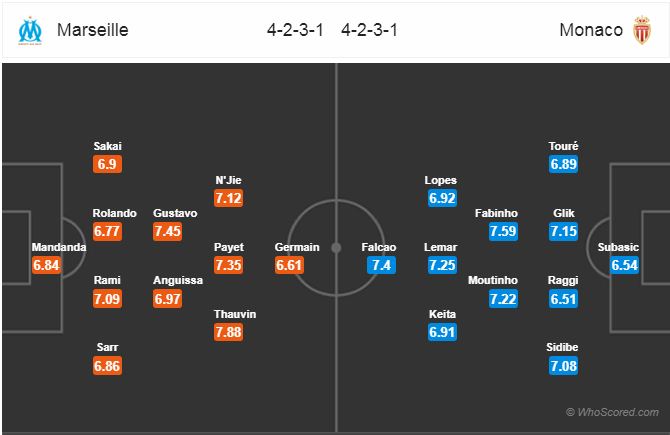
Task: Click Germain's 6.61 rating badge
Action: tap(289, 265)
